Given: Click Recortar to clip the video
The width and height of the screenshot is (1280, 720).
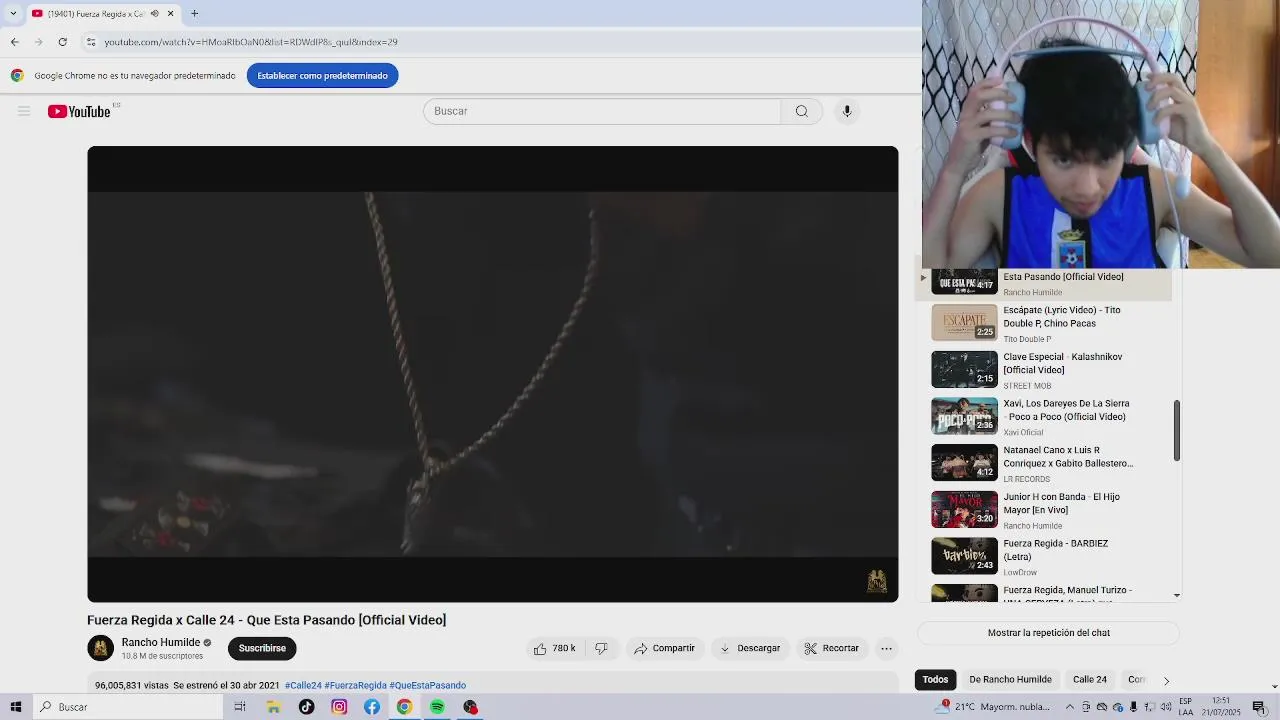Looking at the screenshot, I should click(x=832, y=648).
